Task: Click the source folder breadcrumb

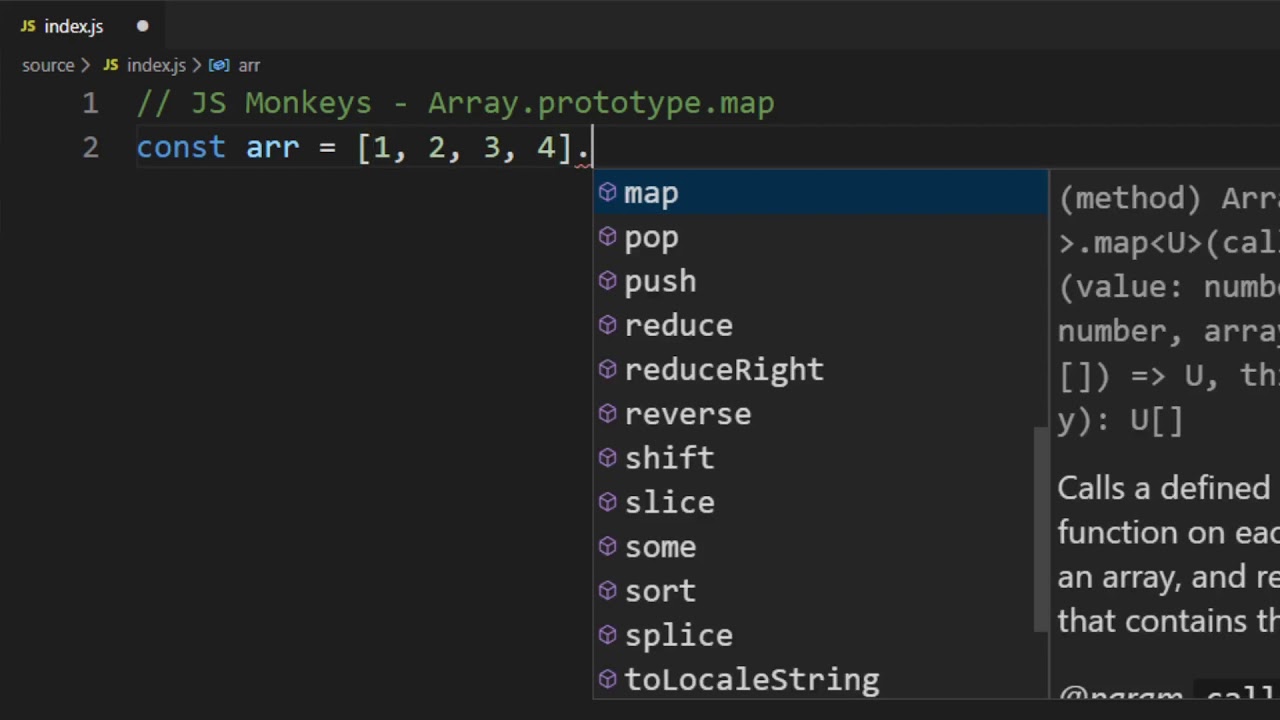Action: [x=48, y=65]
